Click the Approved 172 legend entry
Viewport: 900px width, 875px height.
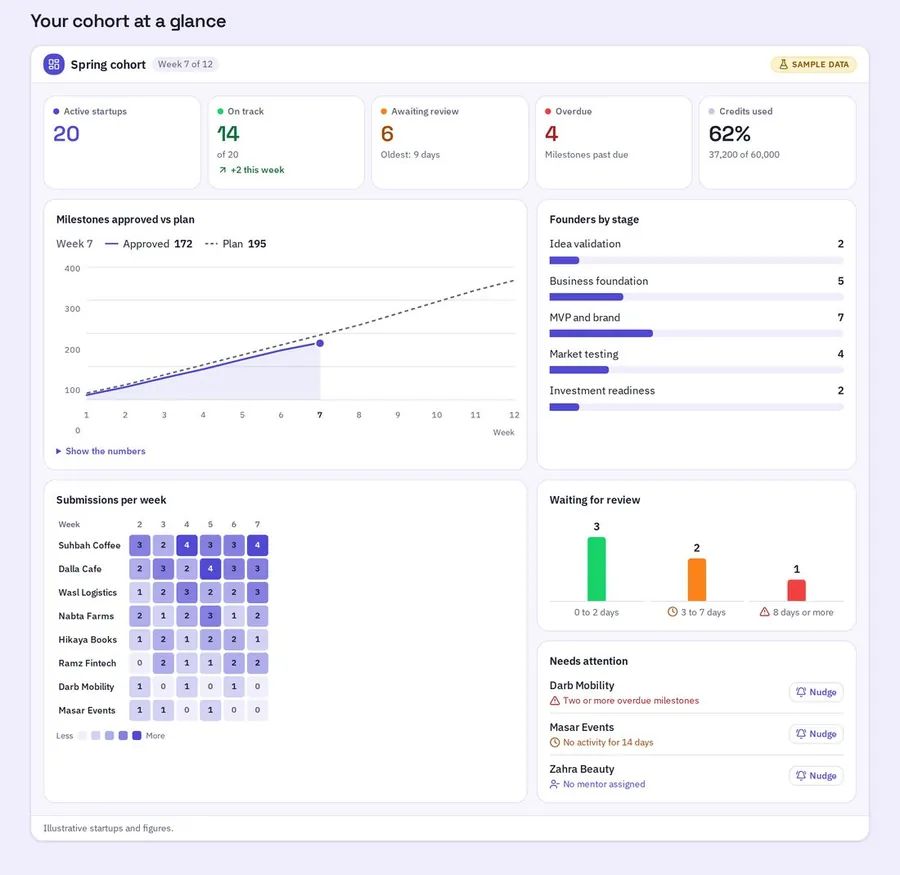149,244
